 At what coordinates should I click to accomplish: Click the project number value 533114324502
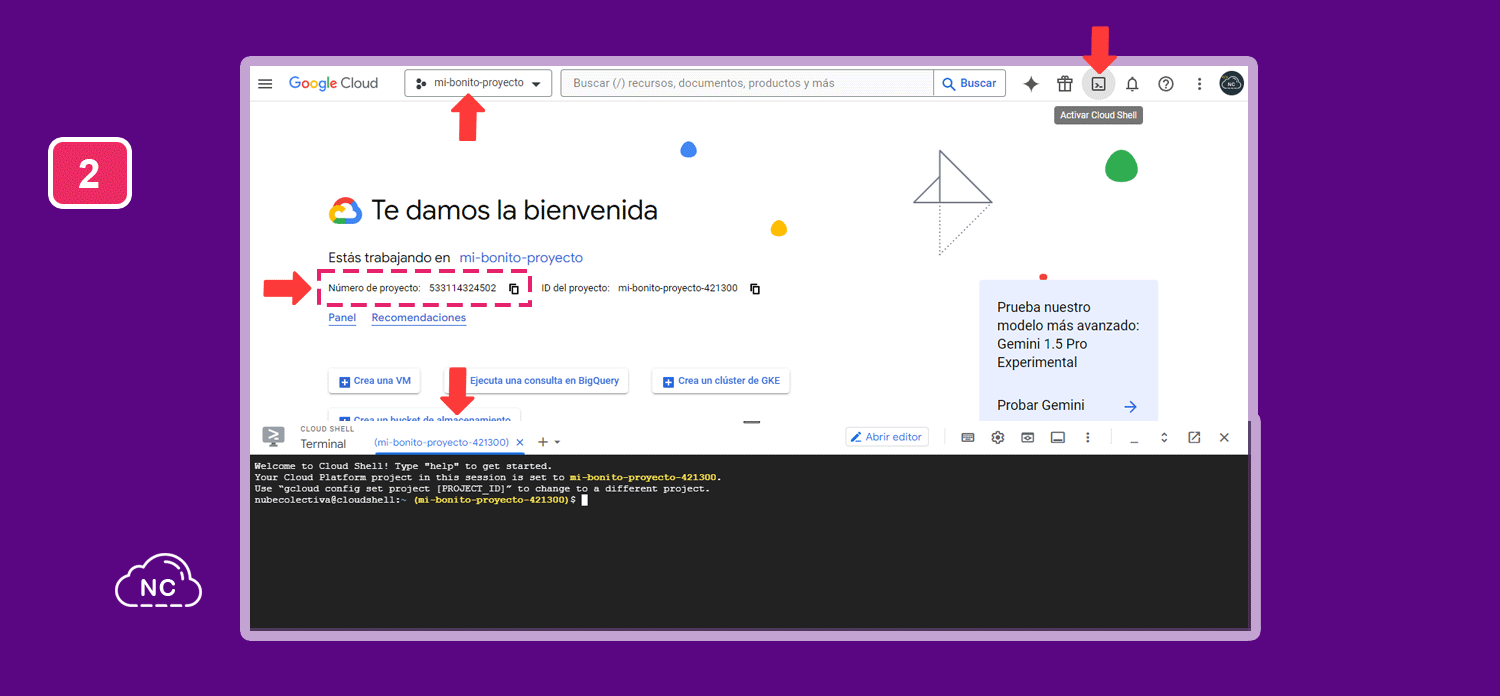click(x=463, y=288)
